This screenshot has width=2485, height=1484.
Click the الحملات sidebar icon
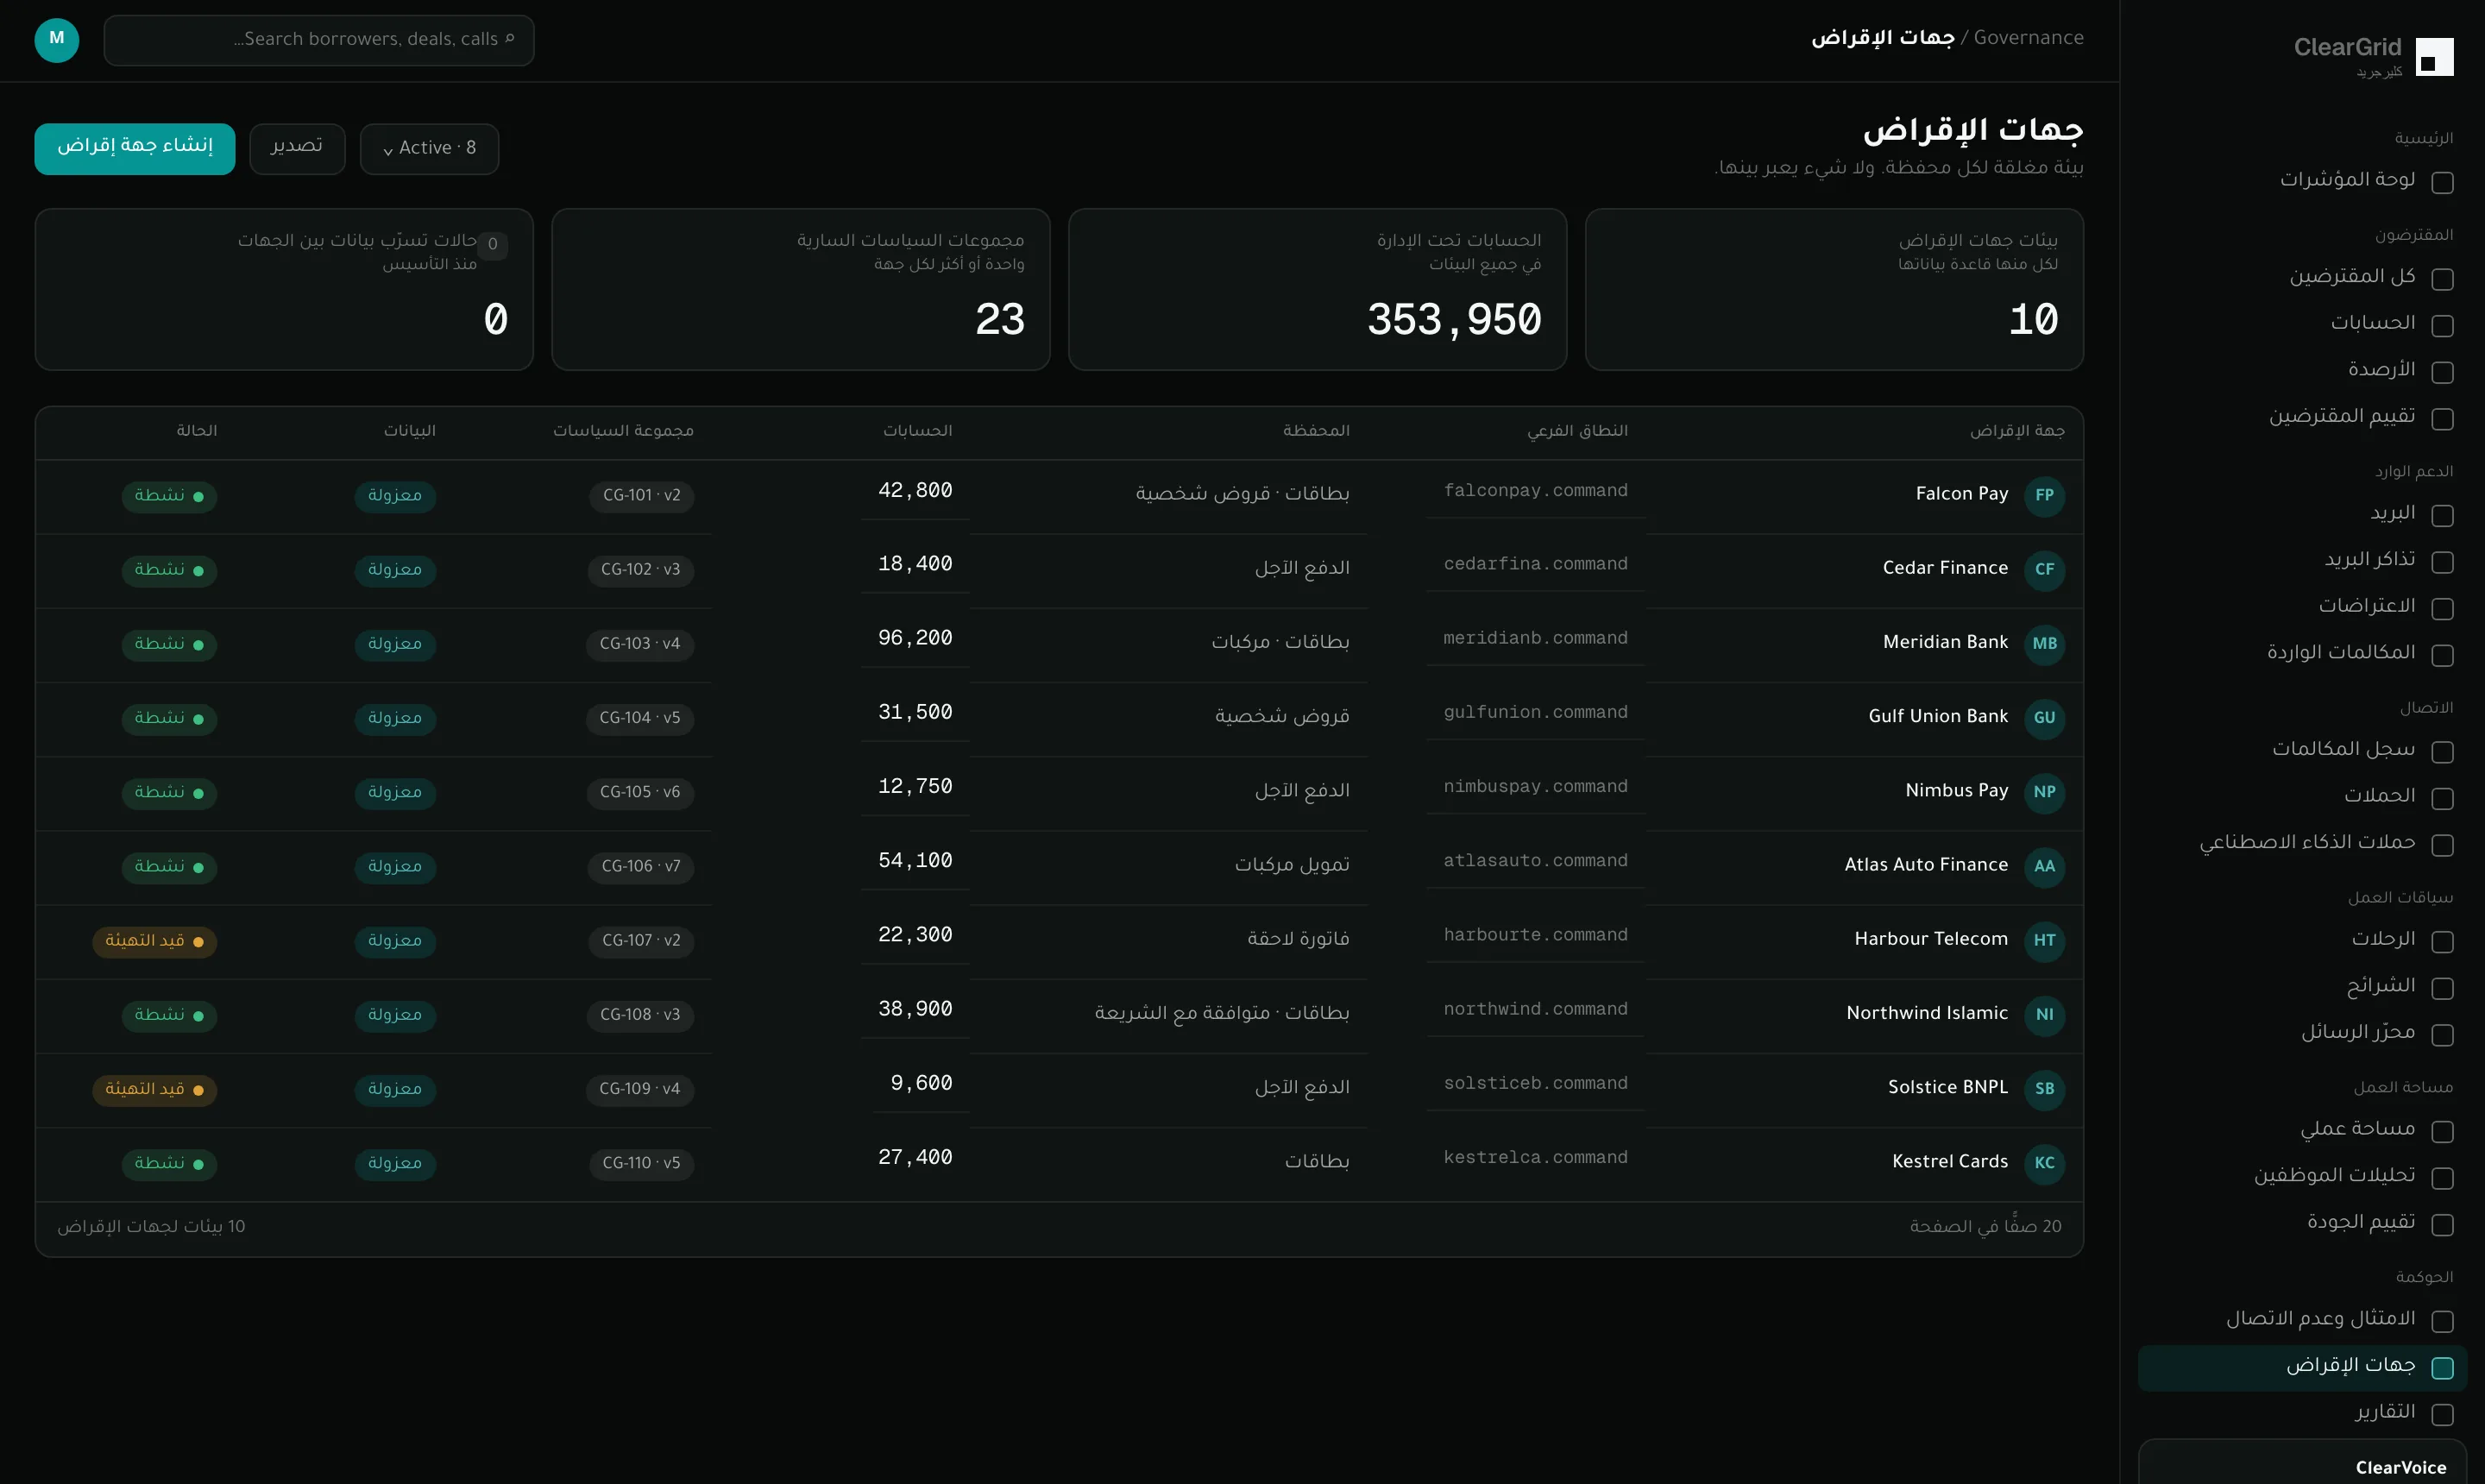pyautogui.click(x=2442, y=798)
